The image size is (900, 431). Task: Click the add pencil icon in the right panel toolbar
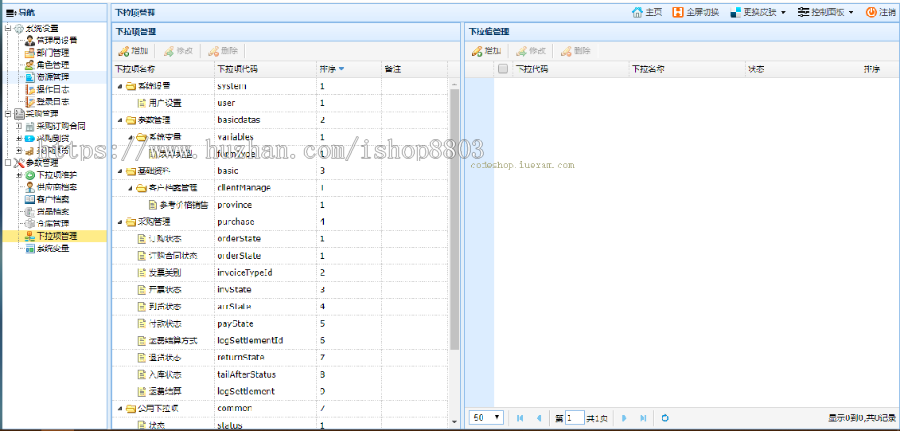click(477, 51)
